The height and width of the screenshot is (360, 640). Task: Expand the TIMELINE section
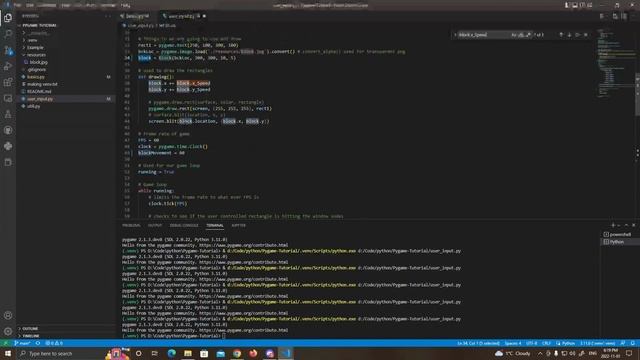31,336
